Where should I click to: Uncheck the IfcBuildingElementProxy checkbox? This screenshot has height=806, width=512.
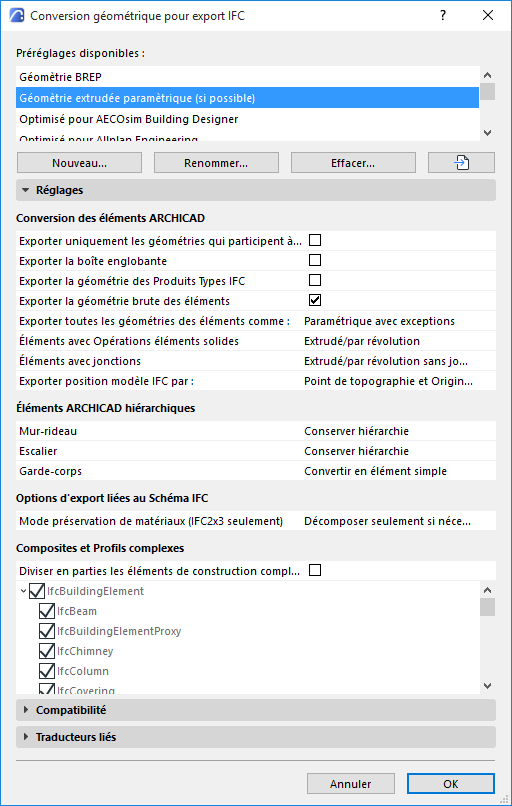coord(47,631)
